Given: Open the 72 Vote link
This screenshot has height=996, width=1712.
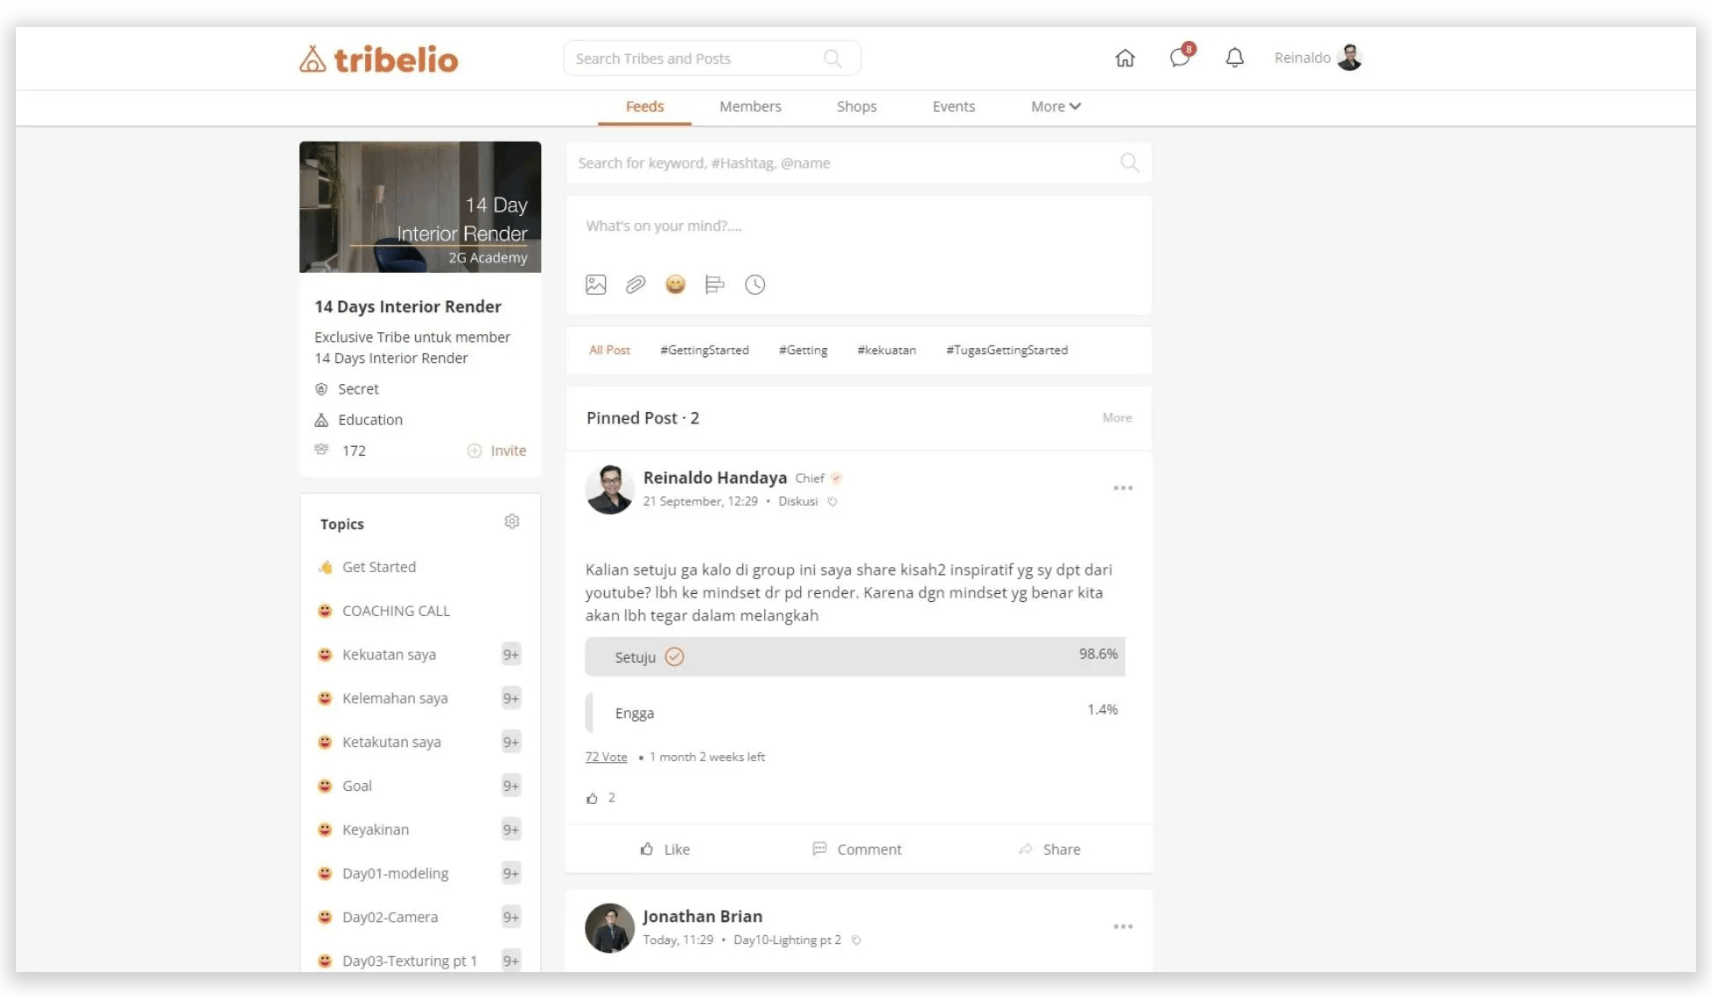Looking at the screenshot, I should (606, 757).
